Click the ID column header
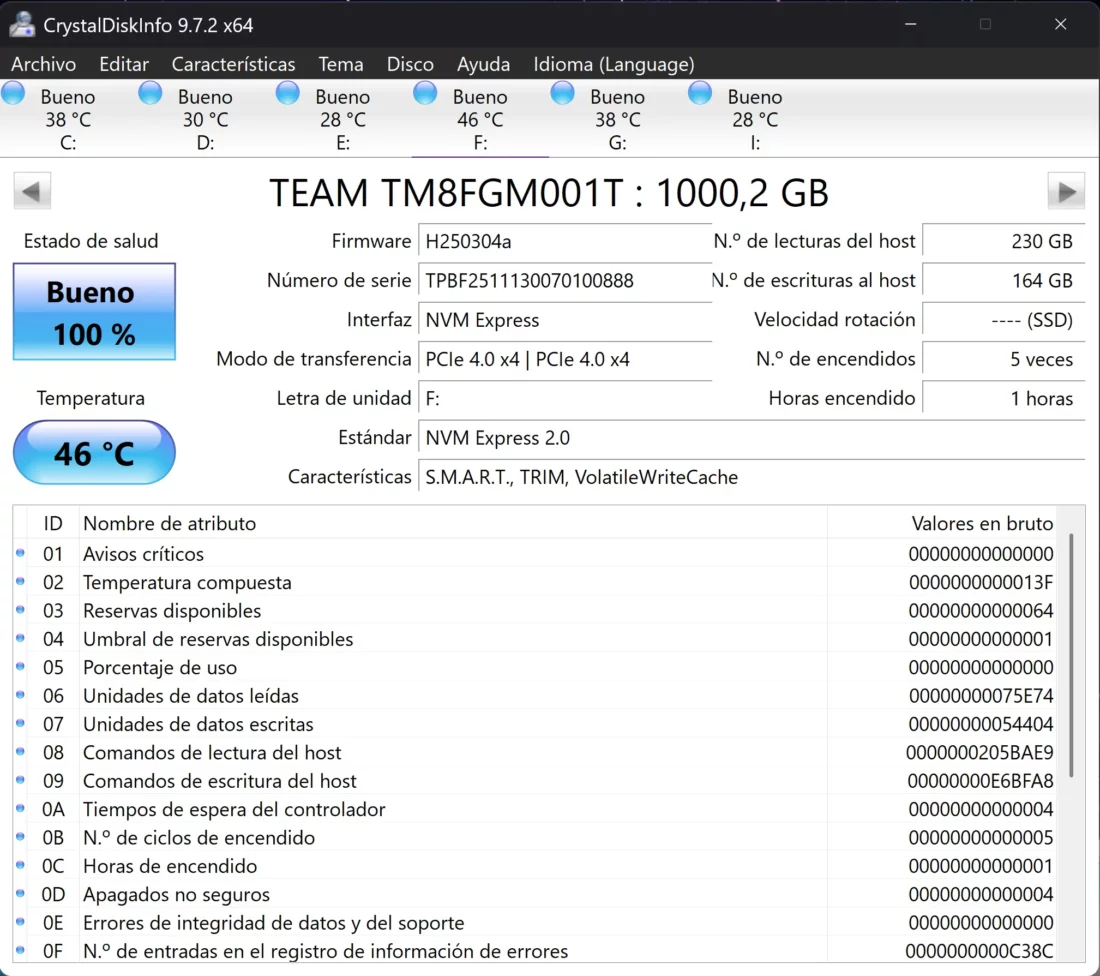Image resolution: width=1100 pixels, height=976 pixels. coord(53,523)
